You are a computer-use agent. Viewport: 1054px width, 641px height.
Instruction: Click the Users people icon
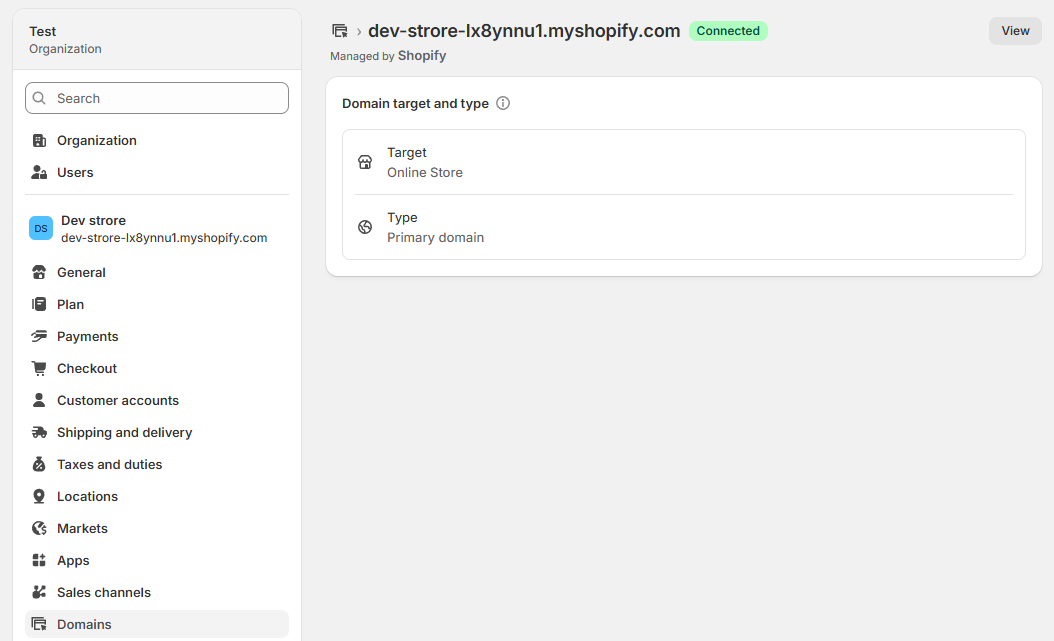coord(39,173)
